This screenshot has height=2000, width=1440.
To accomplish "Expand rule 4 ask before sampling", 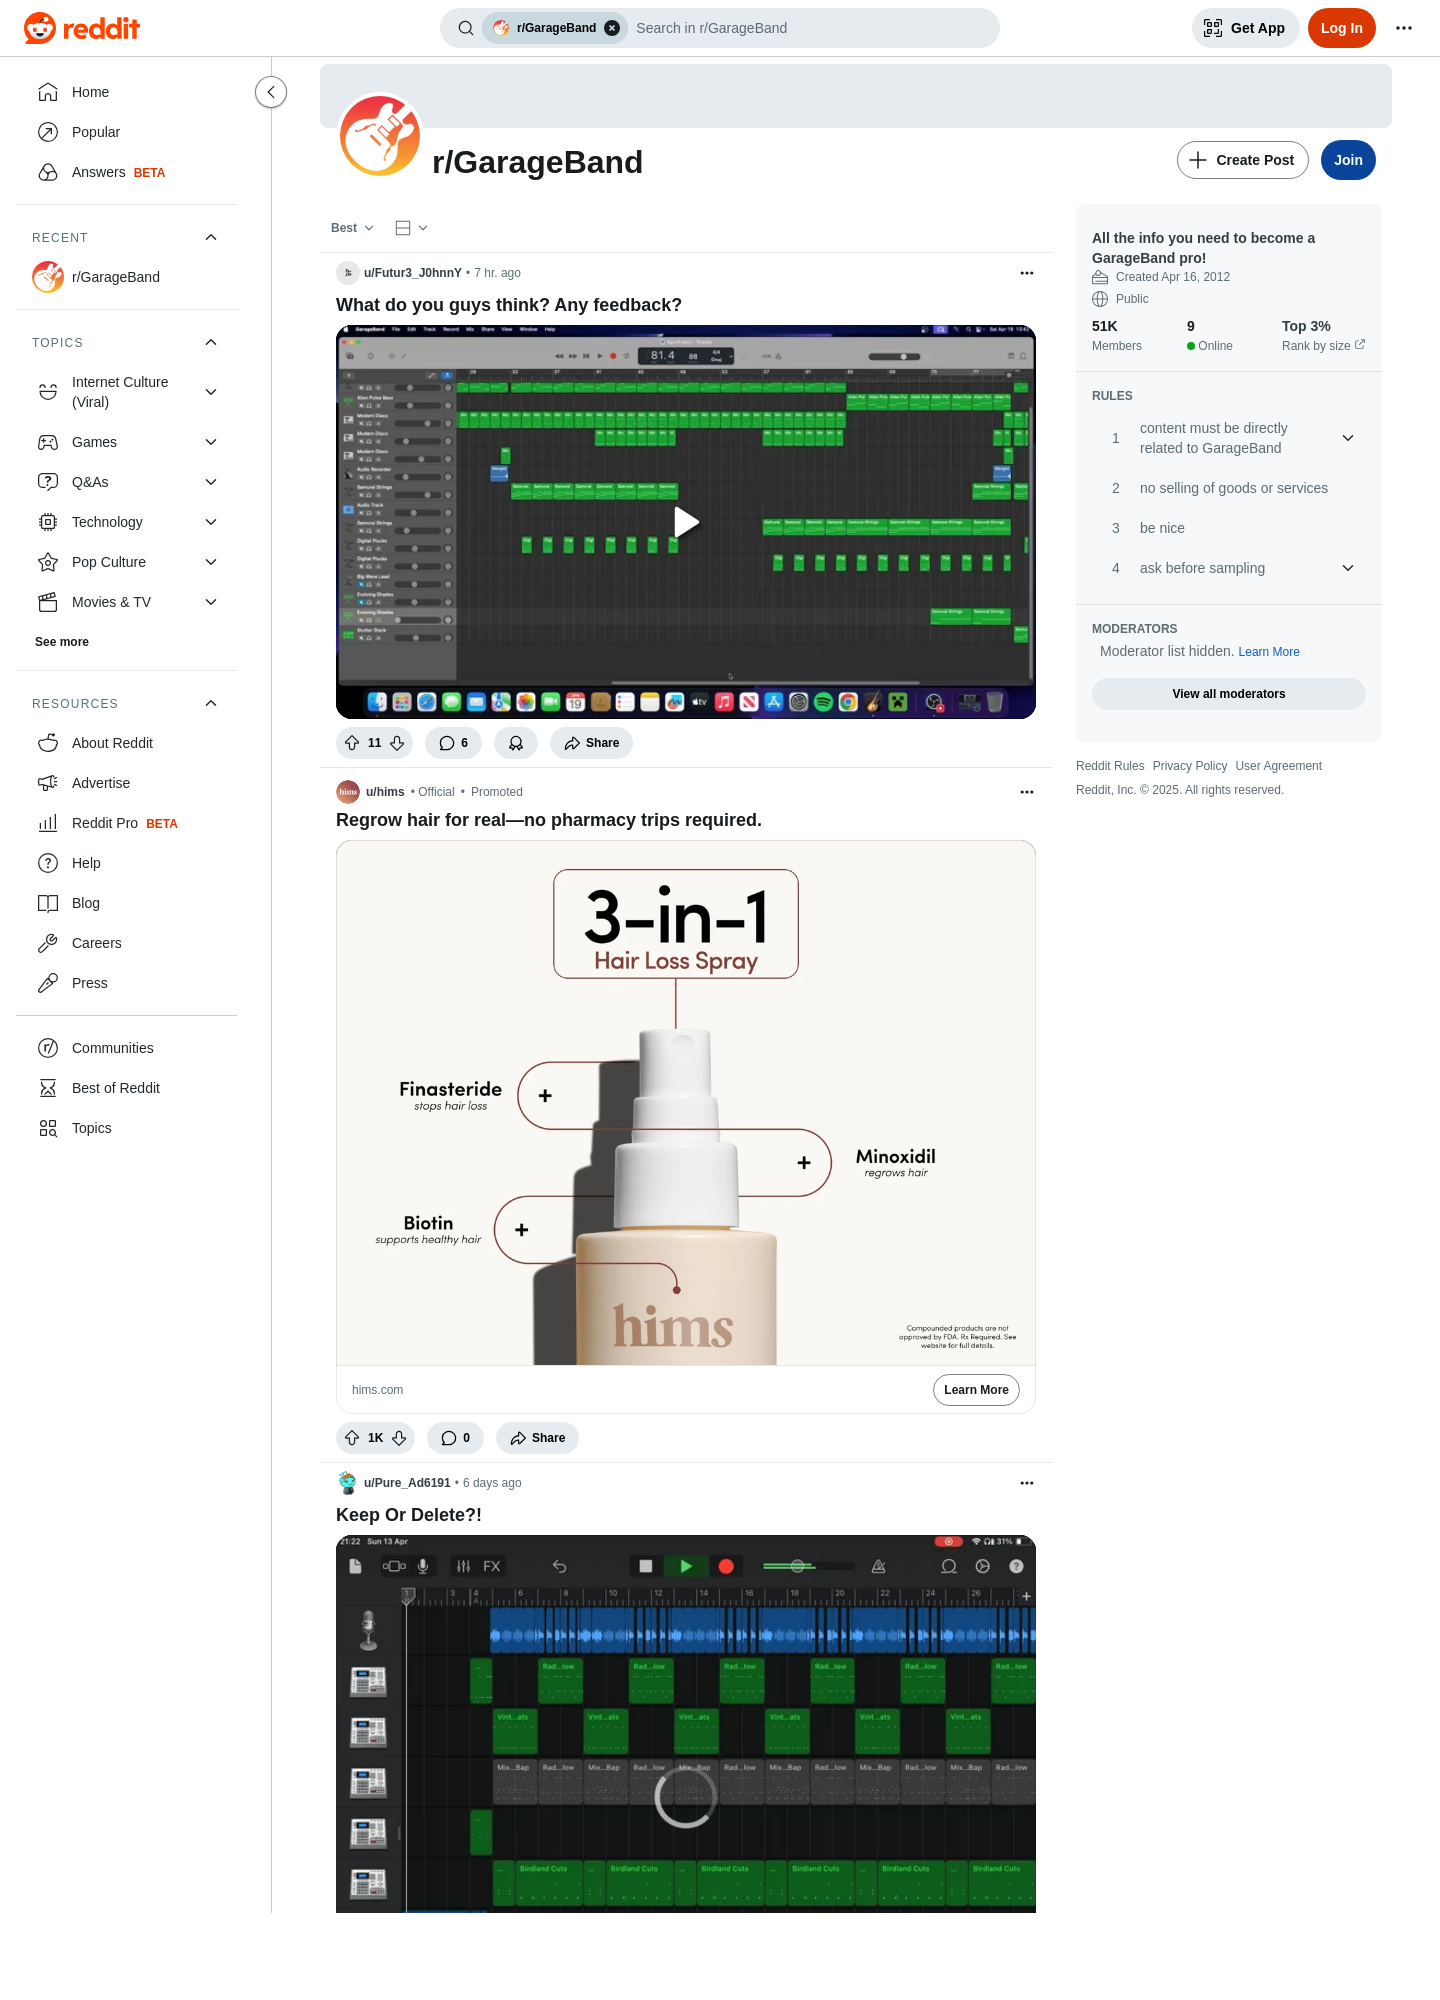I will (x=1229, y=568).
